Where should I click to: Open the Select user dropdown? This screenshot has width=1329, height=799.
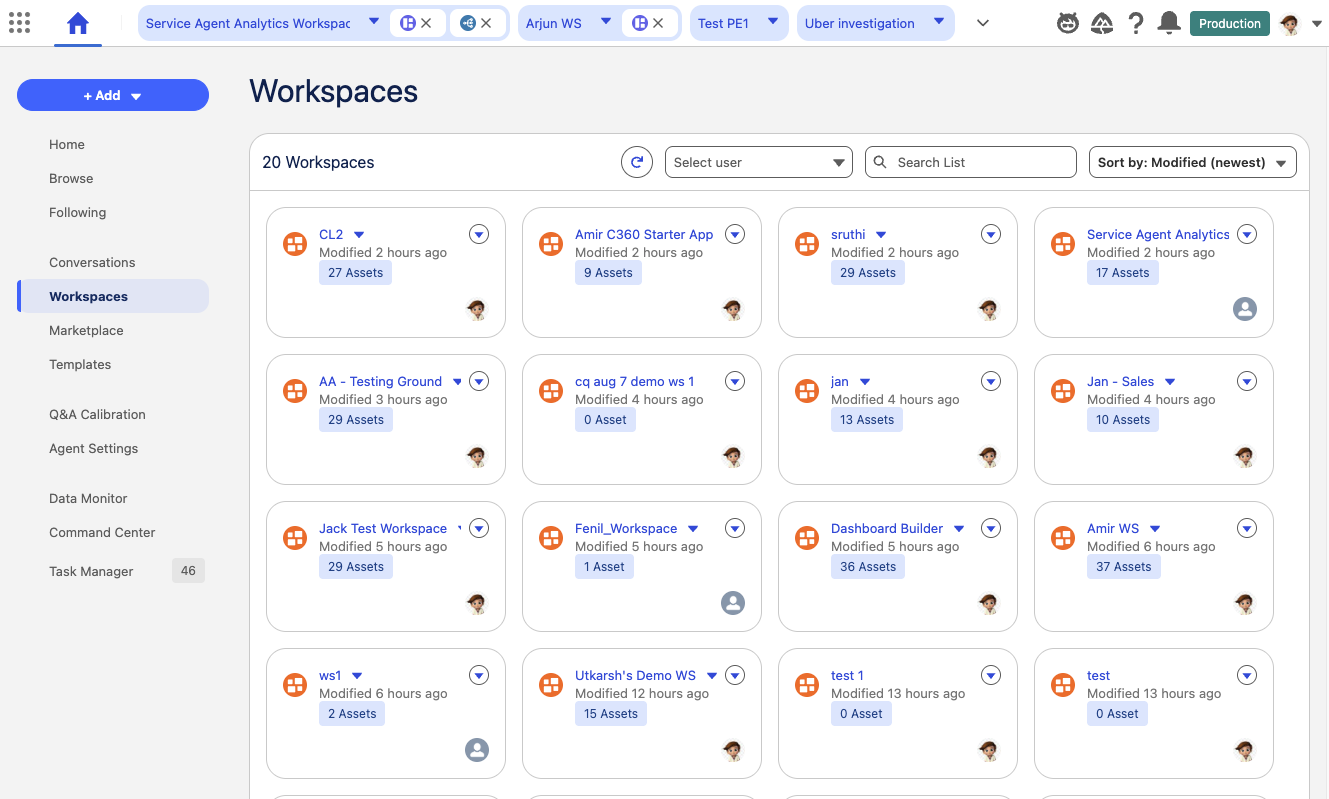tap(759, 162)
